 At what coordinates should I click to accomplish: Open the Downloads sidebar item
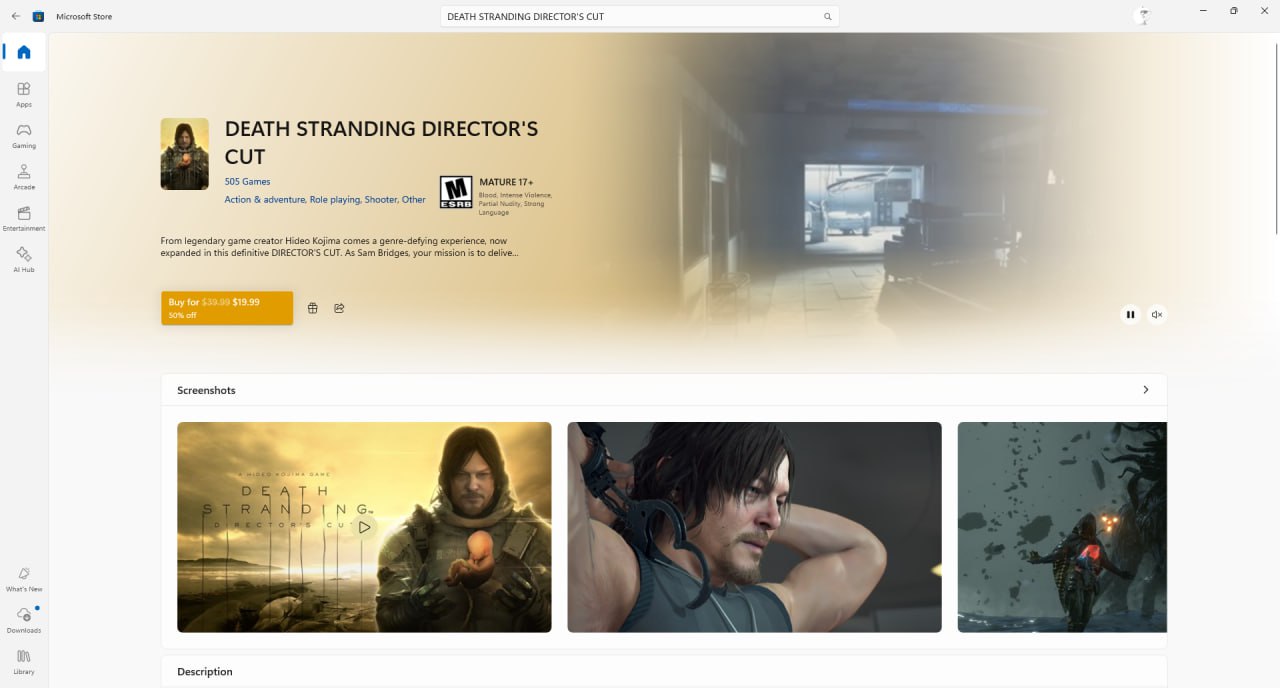24,620
